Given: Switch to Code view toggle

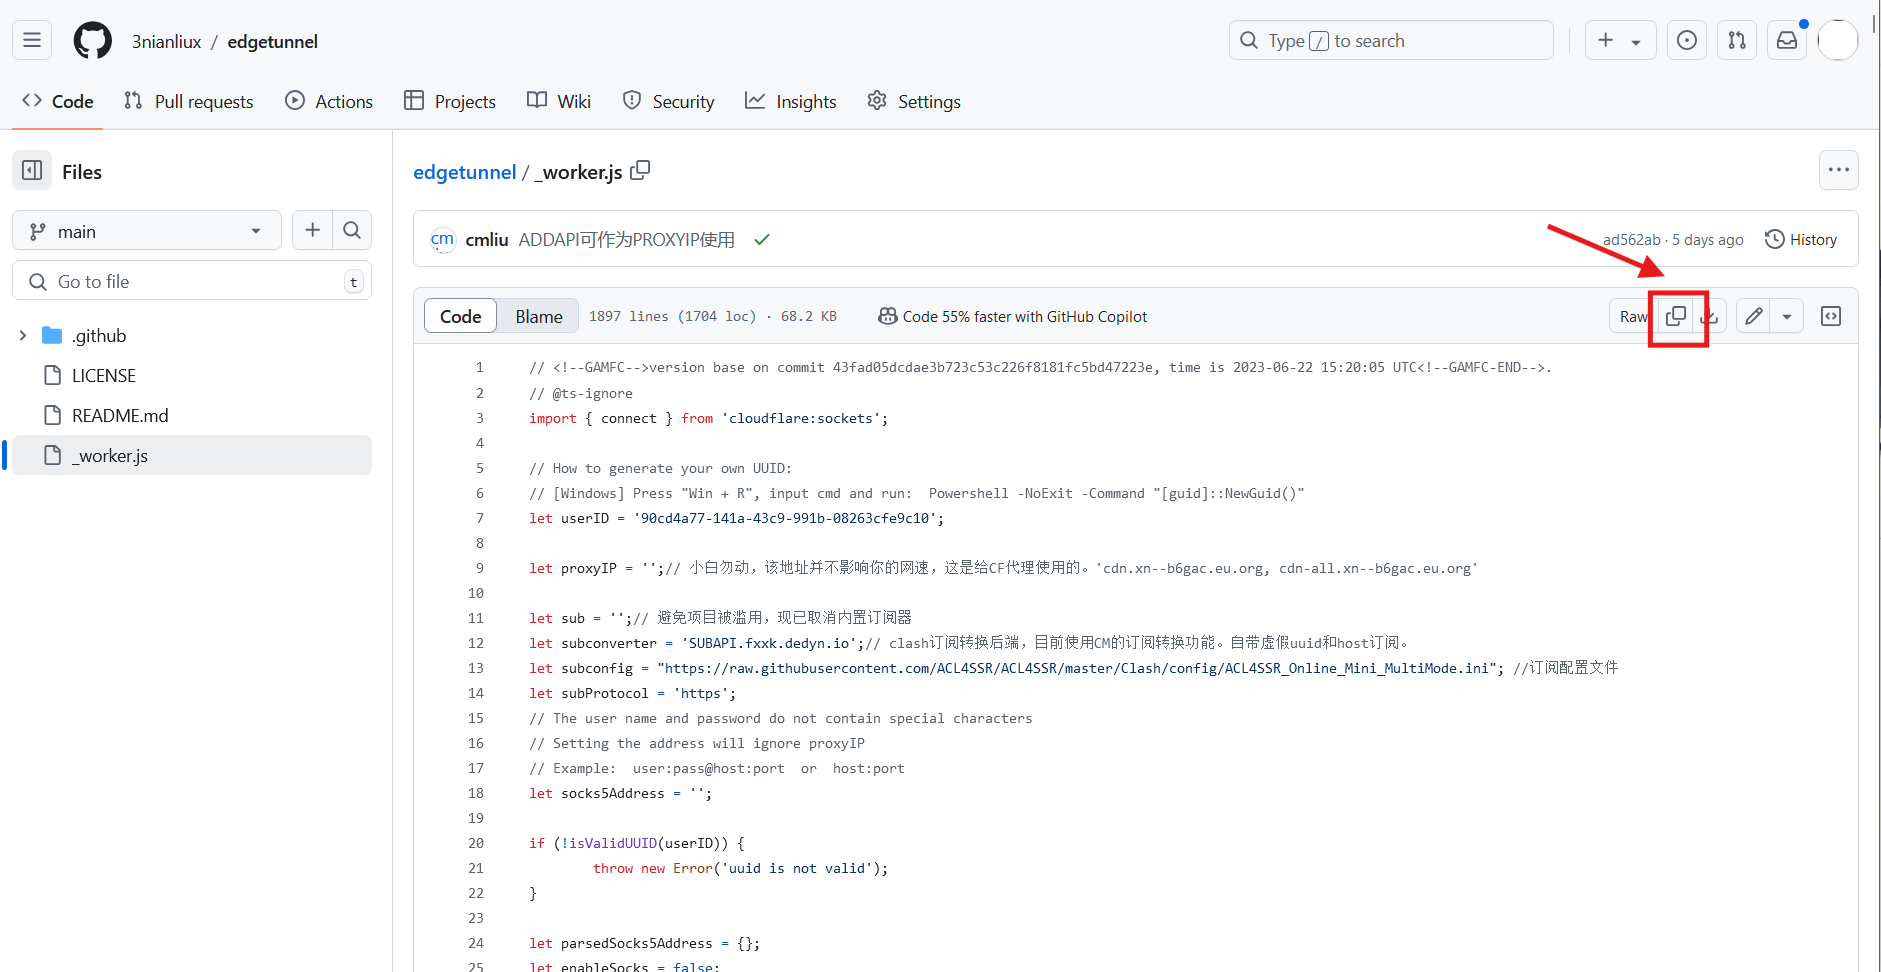Looking at the screenshot, I should tap(461, 316).
